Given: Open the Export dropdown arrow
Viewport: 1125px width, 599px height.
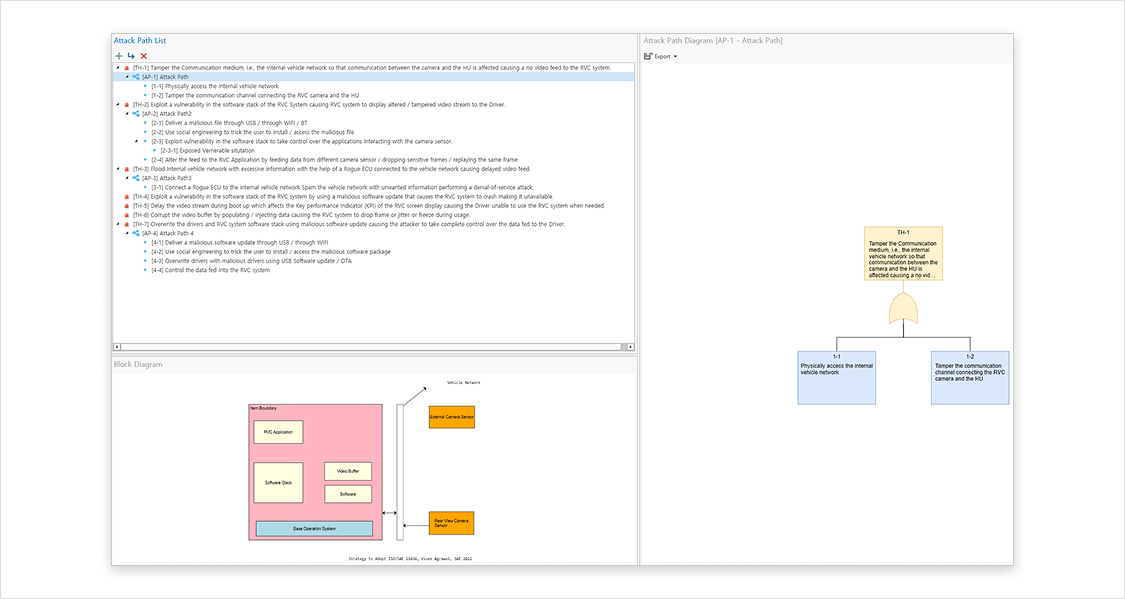Looking at the screenshot, I should point(675,57).
